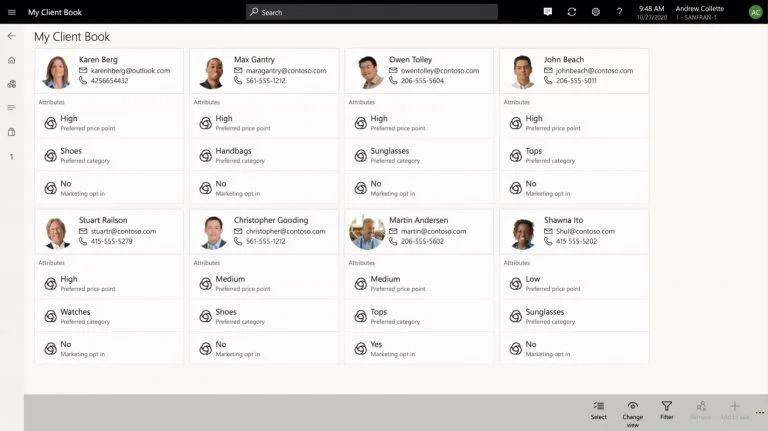768x431 pixels.
Task: Click the back arrow in sidebar
Action: [11, 36]
